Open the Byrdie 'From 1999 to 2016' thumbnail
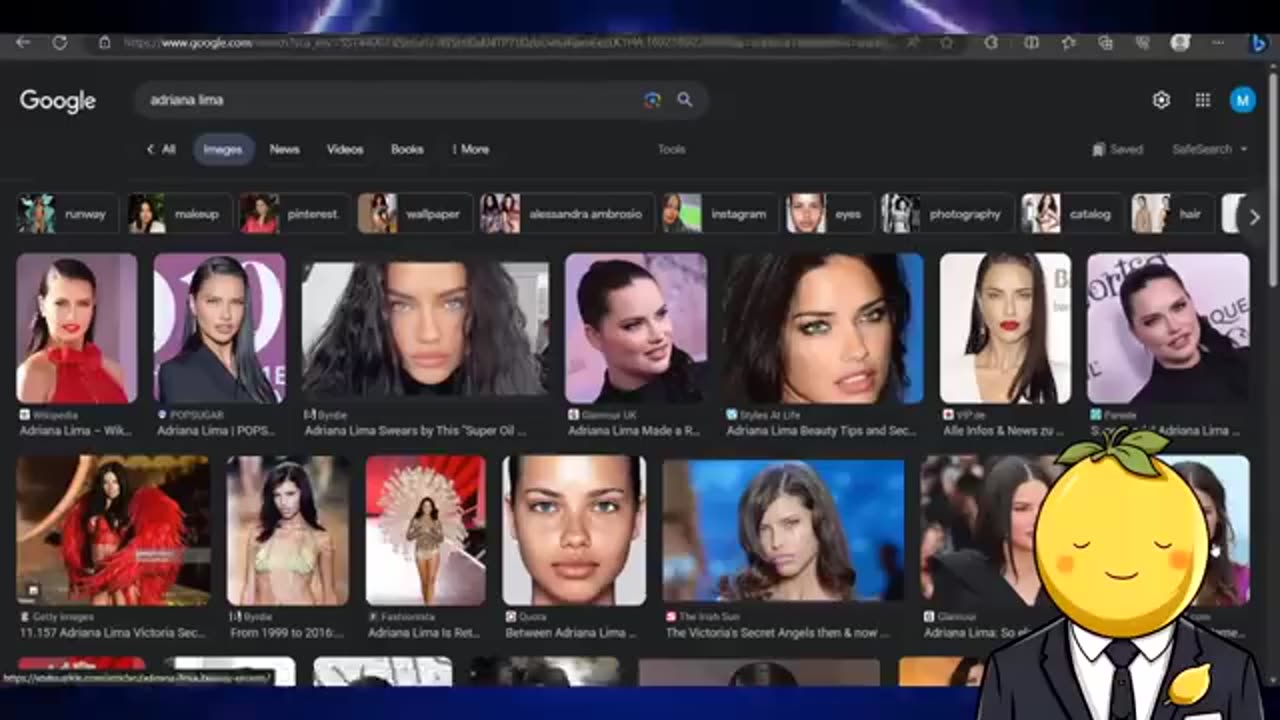The width and height of the screenshot is (1280, 720). tap(288, 530)
